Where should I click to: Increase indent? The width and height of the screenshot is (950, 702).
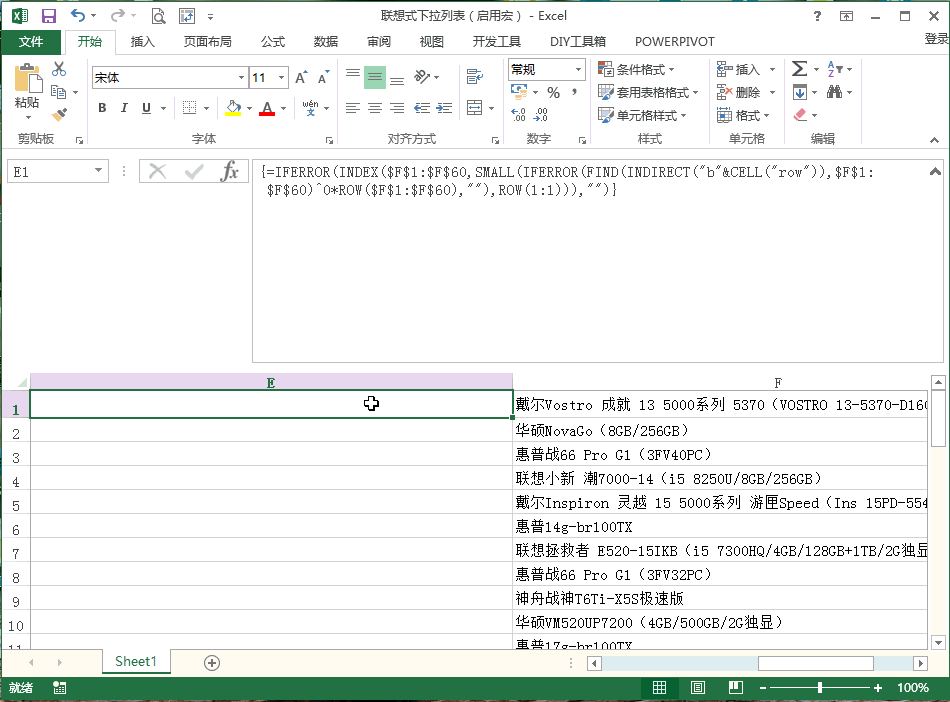click(444, 108)
